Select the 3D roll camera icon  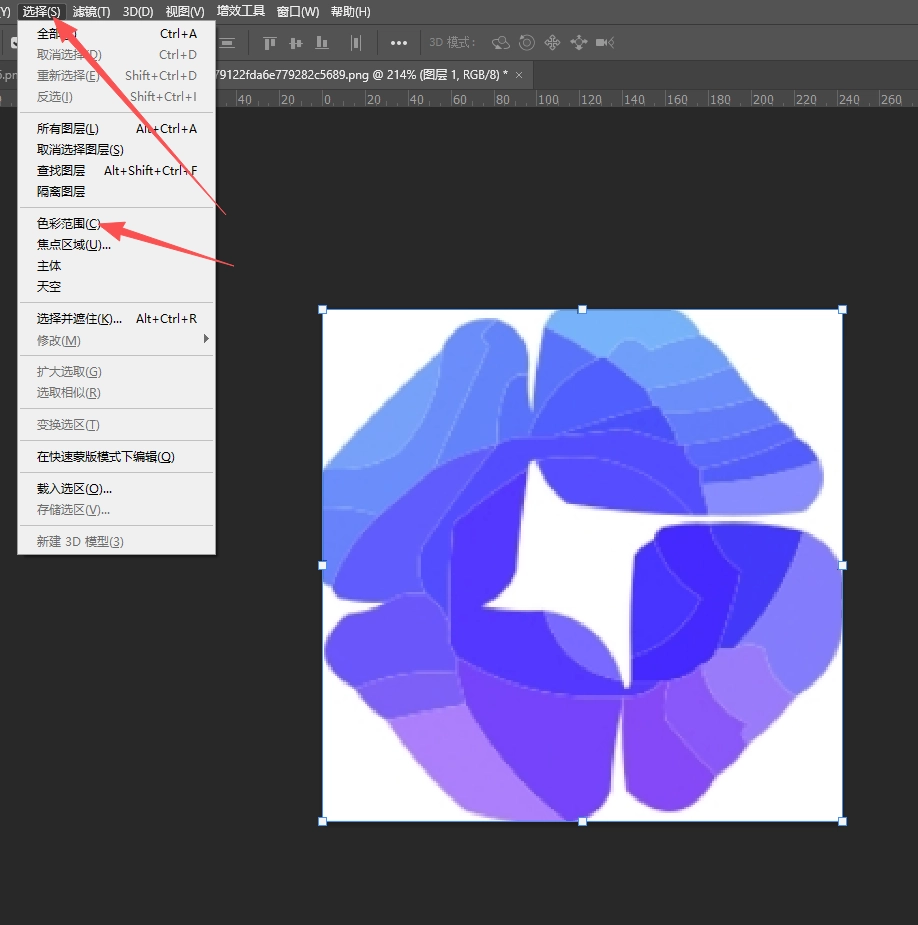526,43
